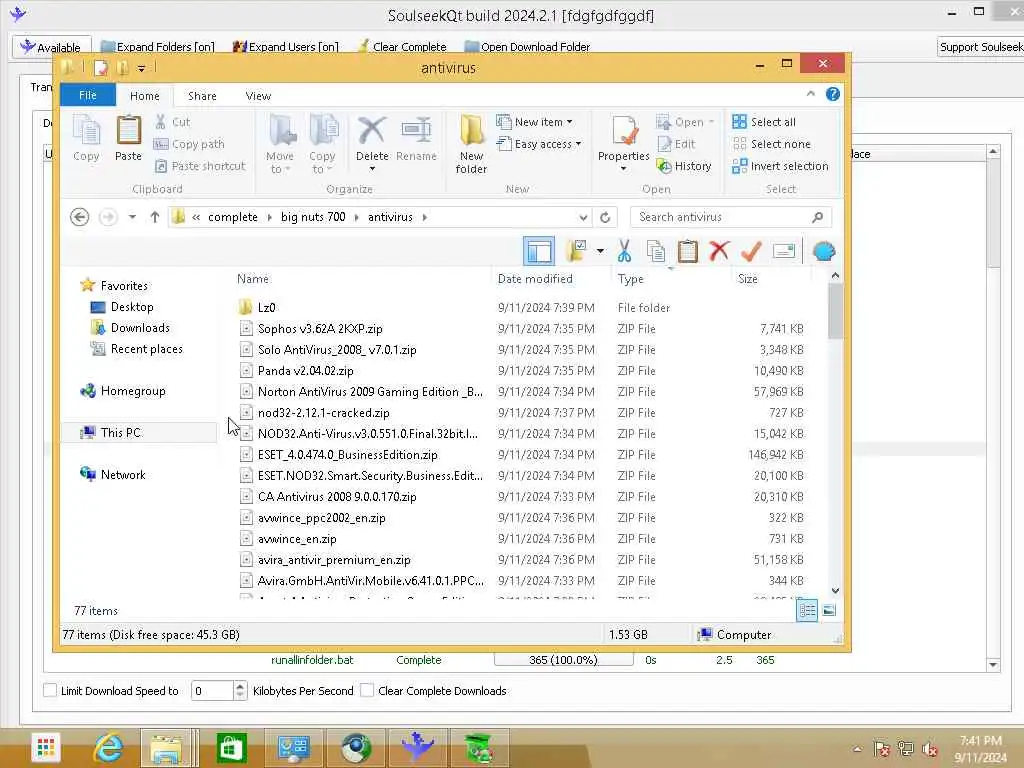Click the red X delete toolbar icon
The width and height of the screenshot is (1024, 768).
[719, 251]
